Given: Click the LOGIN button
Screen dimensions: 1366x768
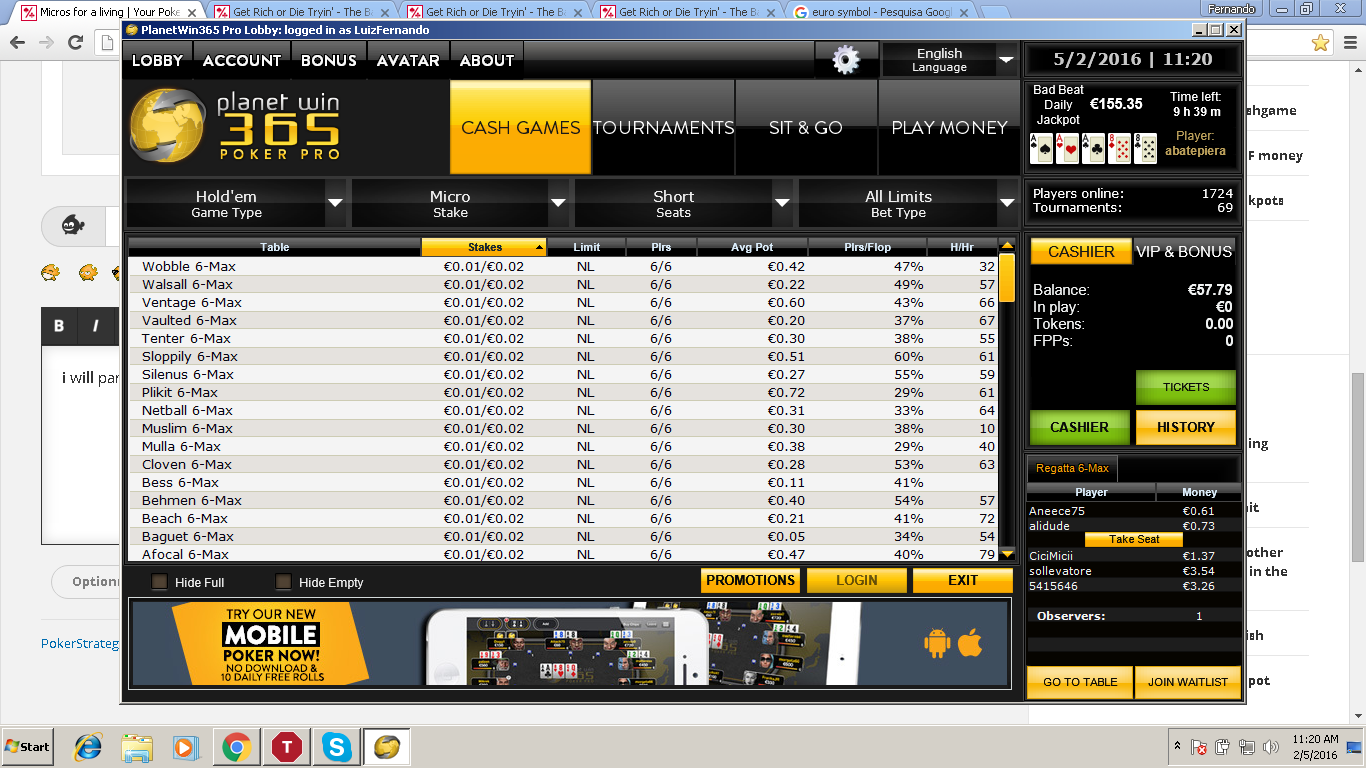Looking at the screenshot, I should 857,580.
